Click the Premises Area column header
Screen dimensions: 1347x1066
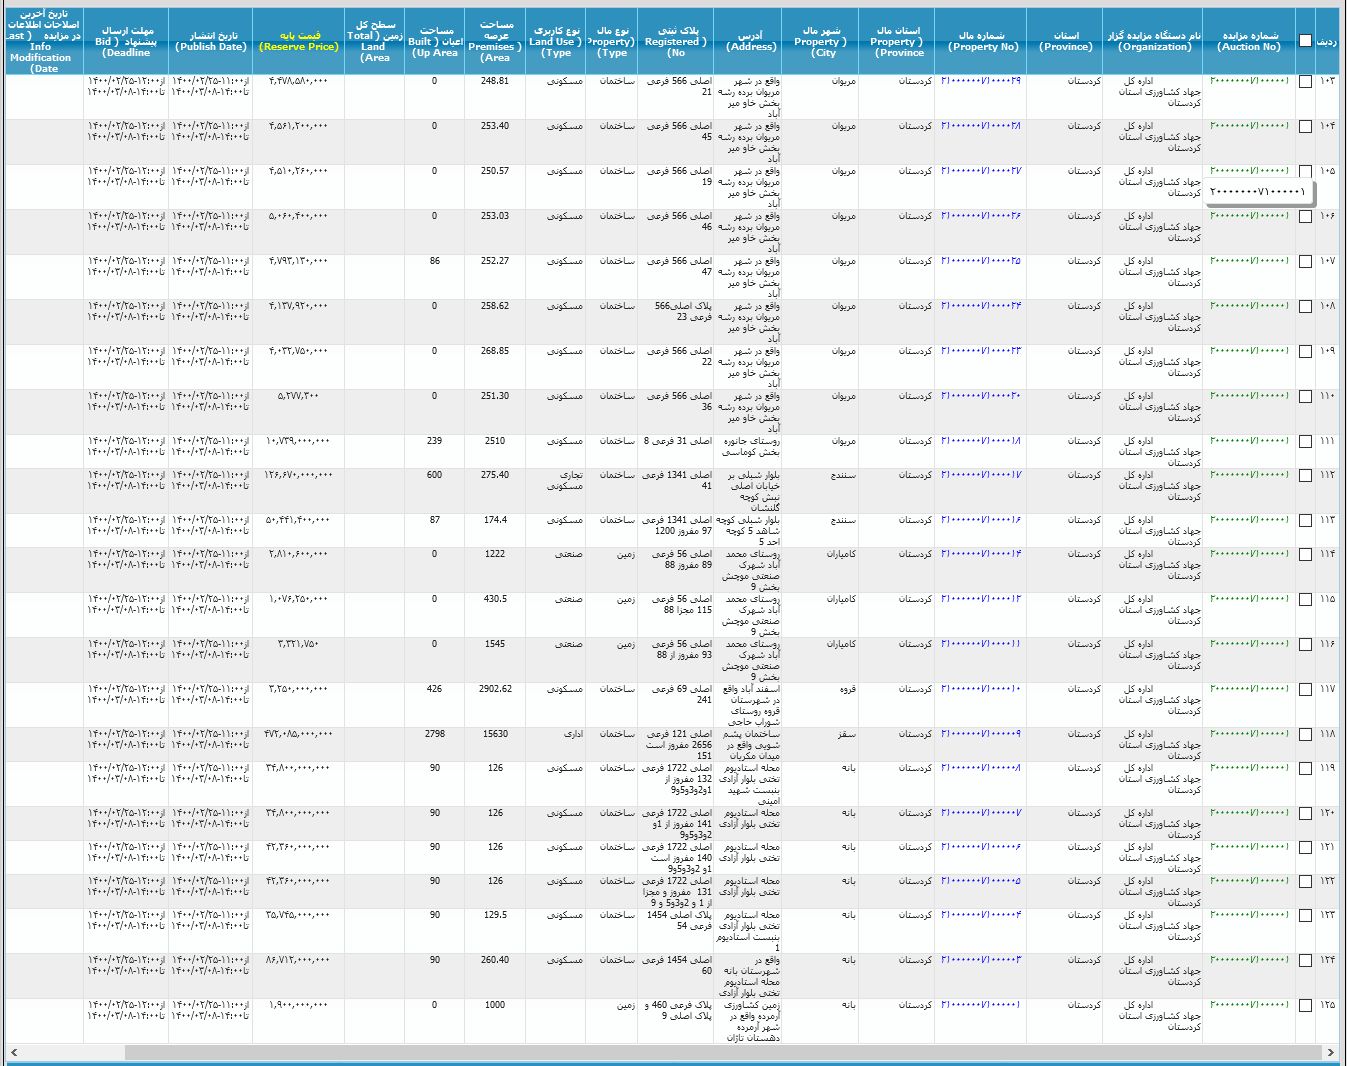click(x=495, y=41)
